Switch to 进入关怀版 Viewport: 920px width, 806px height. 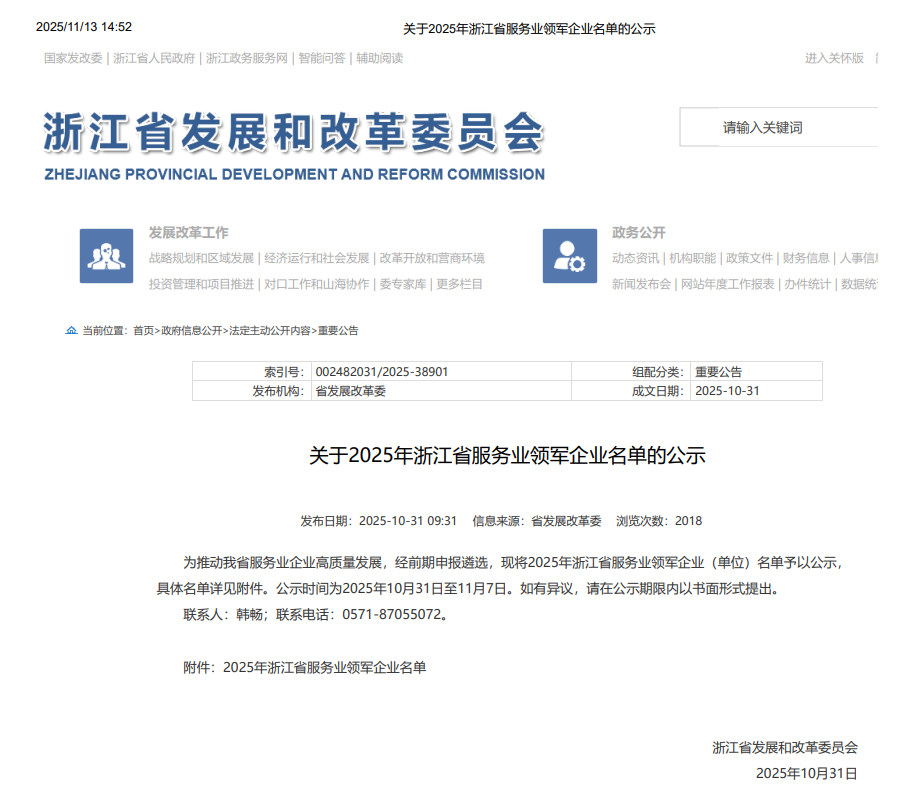834,58
